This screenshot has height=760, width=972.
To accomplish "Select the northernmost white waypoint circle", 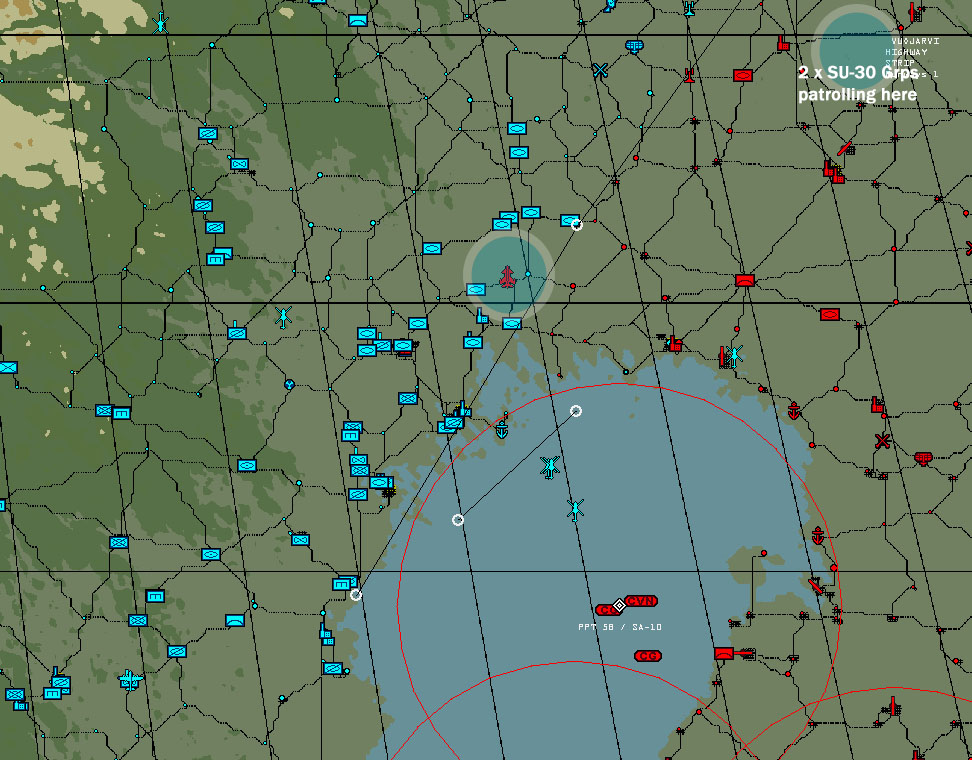I will [577, 224].
